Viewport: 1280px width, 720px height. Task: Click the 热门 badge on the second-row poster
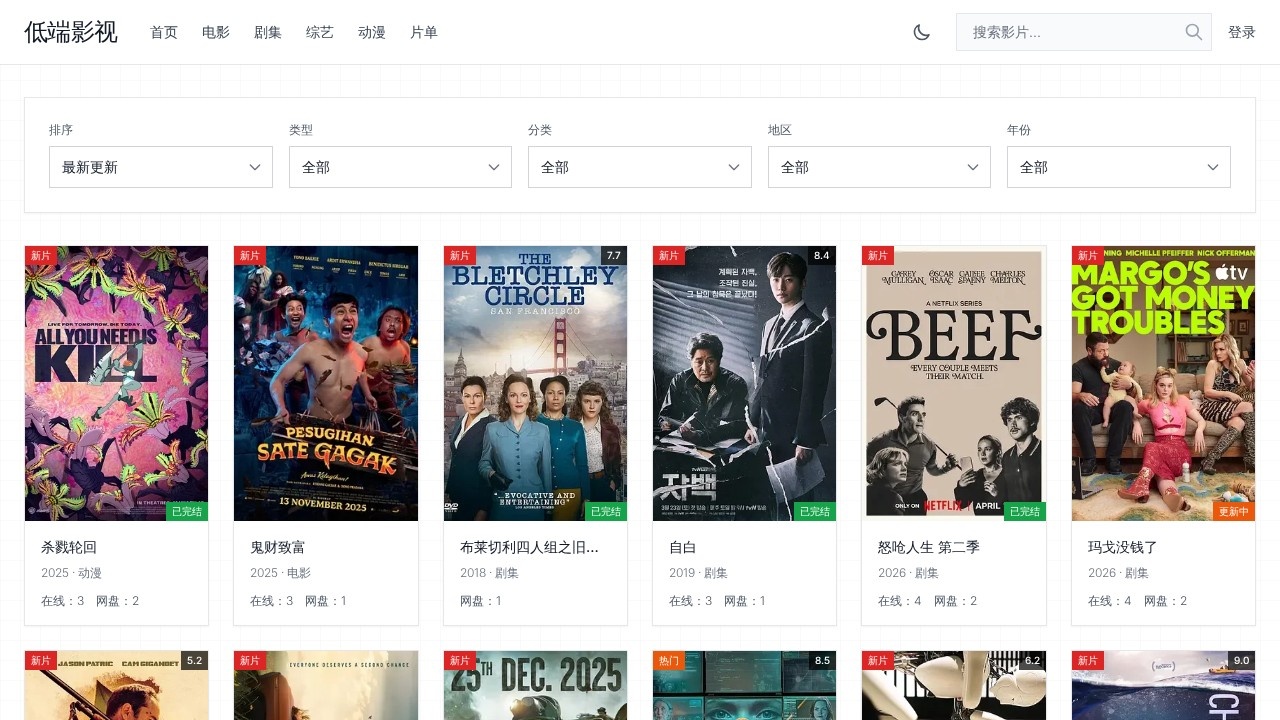click(669, 661)
